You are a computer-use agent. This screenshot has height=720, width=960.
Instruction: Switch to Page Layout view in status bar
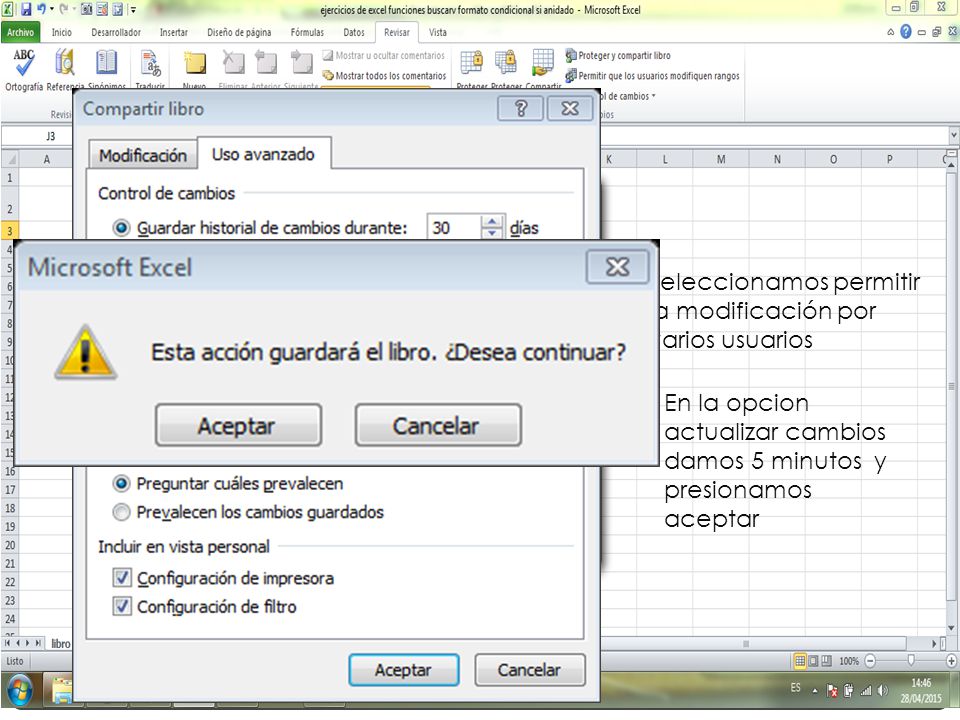[813, 661]
